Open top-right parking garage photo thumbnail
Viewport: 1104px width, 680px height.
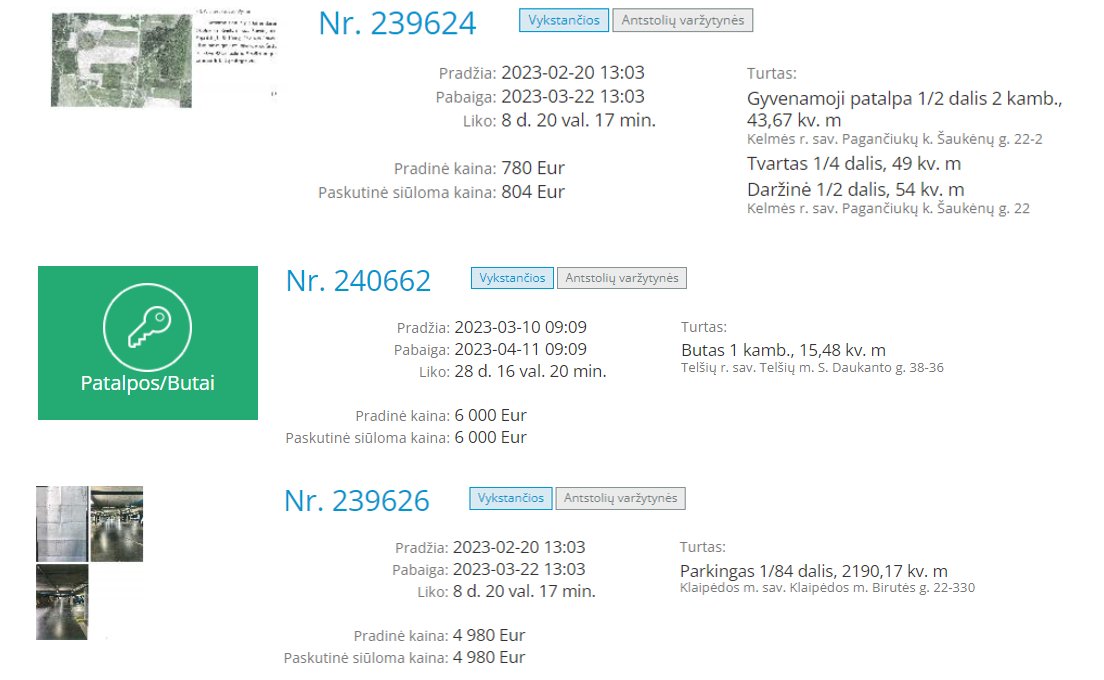pyautogui.click(x=117, y=524)
